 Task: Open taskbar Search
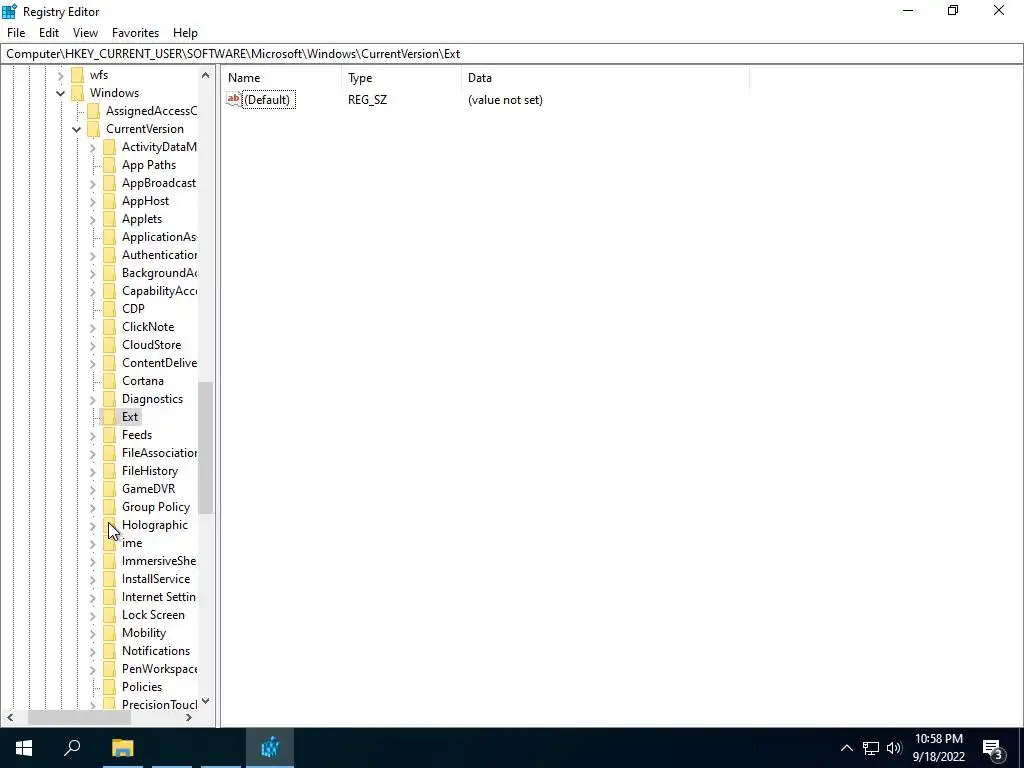point(72,748)
